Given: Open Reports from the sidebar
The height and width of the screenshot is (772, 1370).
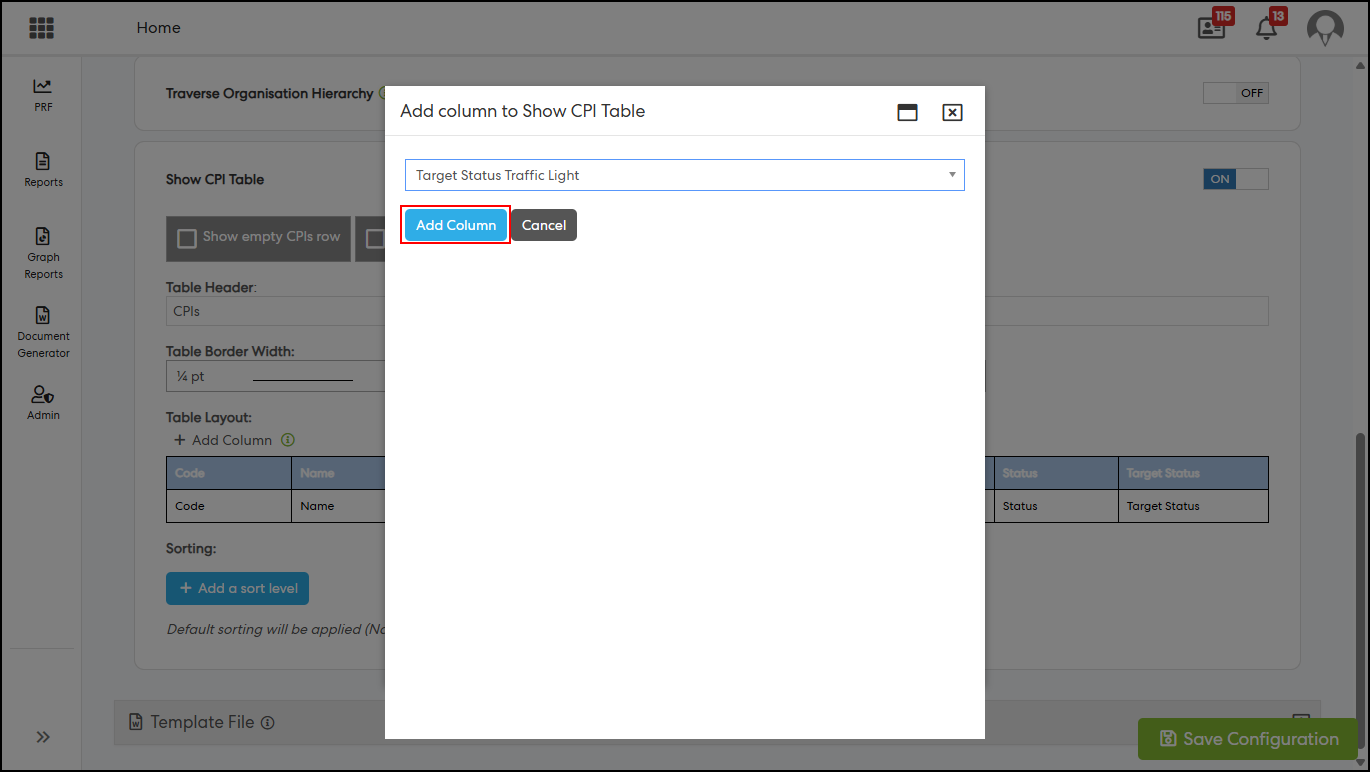Looking at the screenshot, I should (43, 169).
